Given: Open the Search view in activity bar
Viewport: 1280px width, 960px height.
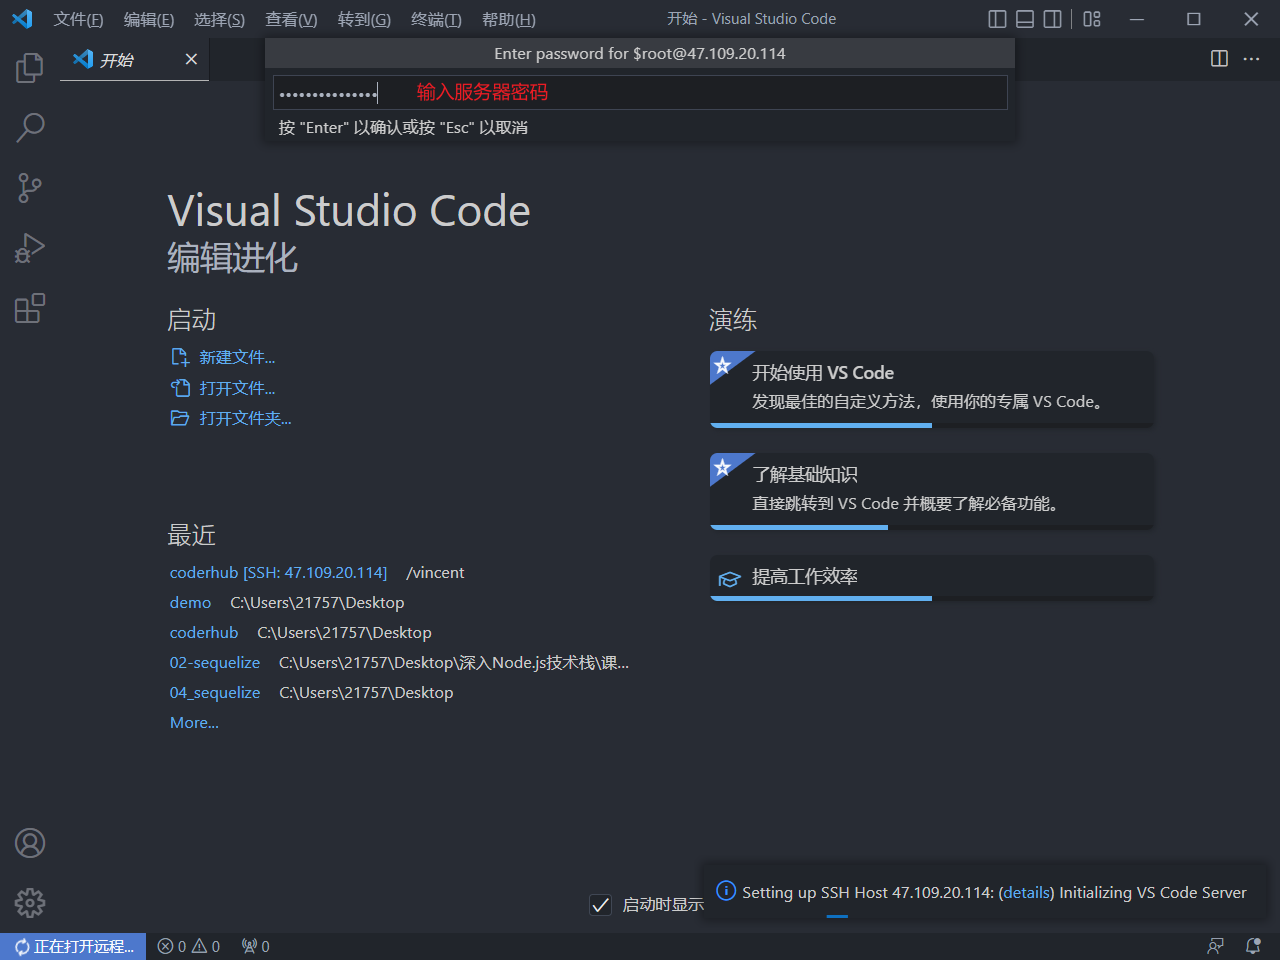Looking at the screenshot, I should (x=30, y=128).
